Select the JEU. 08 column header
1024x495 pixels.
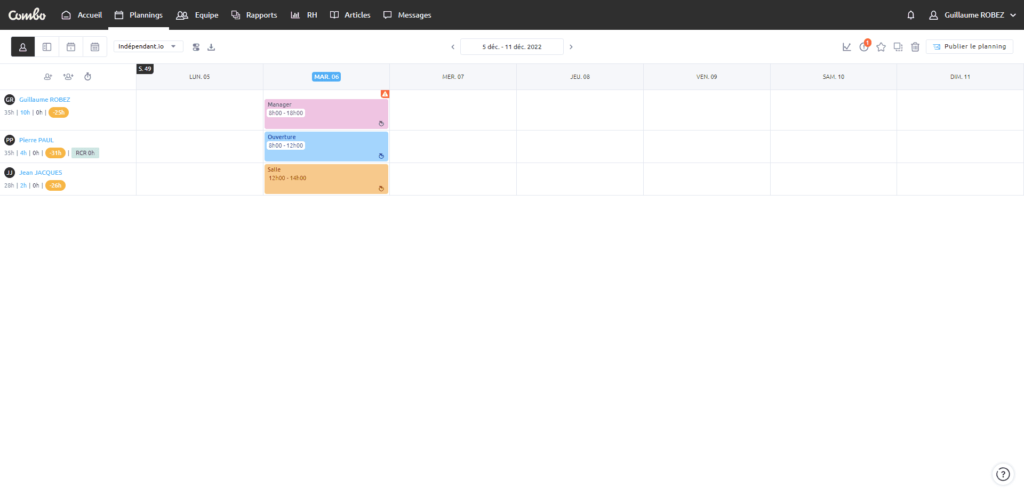[x=580, y=76]
